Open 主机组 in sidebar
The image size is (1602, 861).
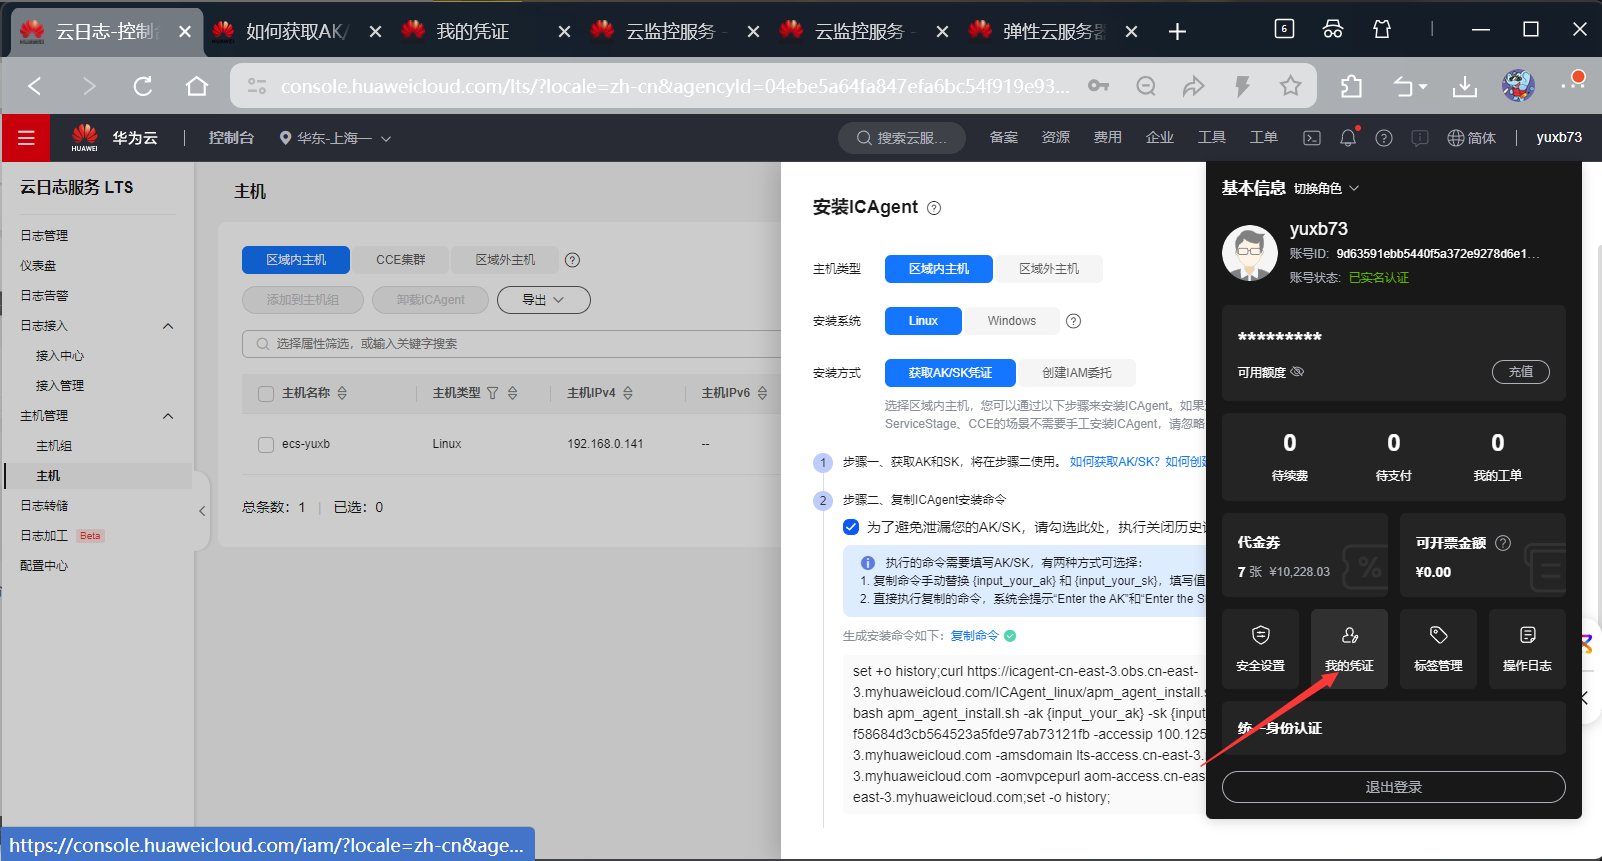click(x=54, y=446)
